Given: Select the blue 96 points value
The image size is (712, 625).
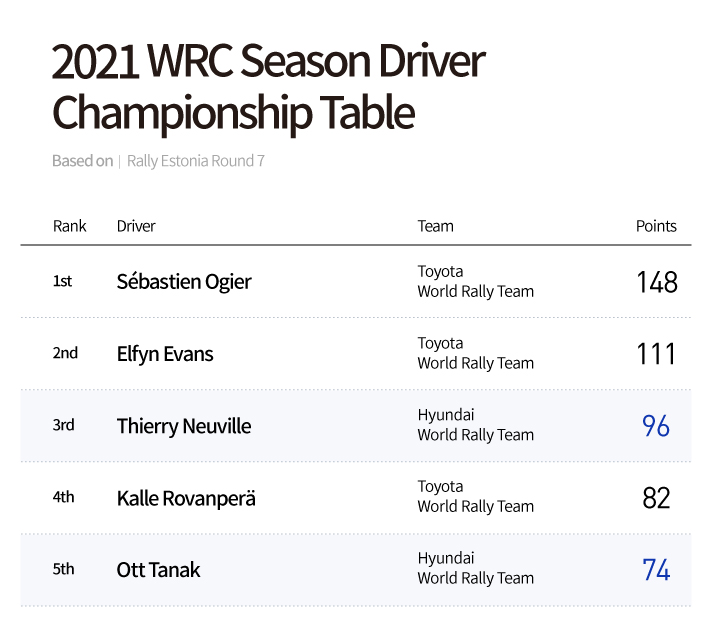Looking at the screenshot, I should point(656,426).
